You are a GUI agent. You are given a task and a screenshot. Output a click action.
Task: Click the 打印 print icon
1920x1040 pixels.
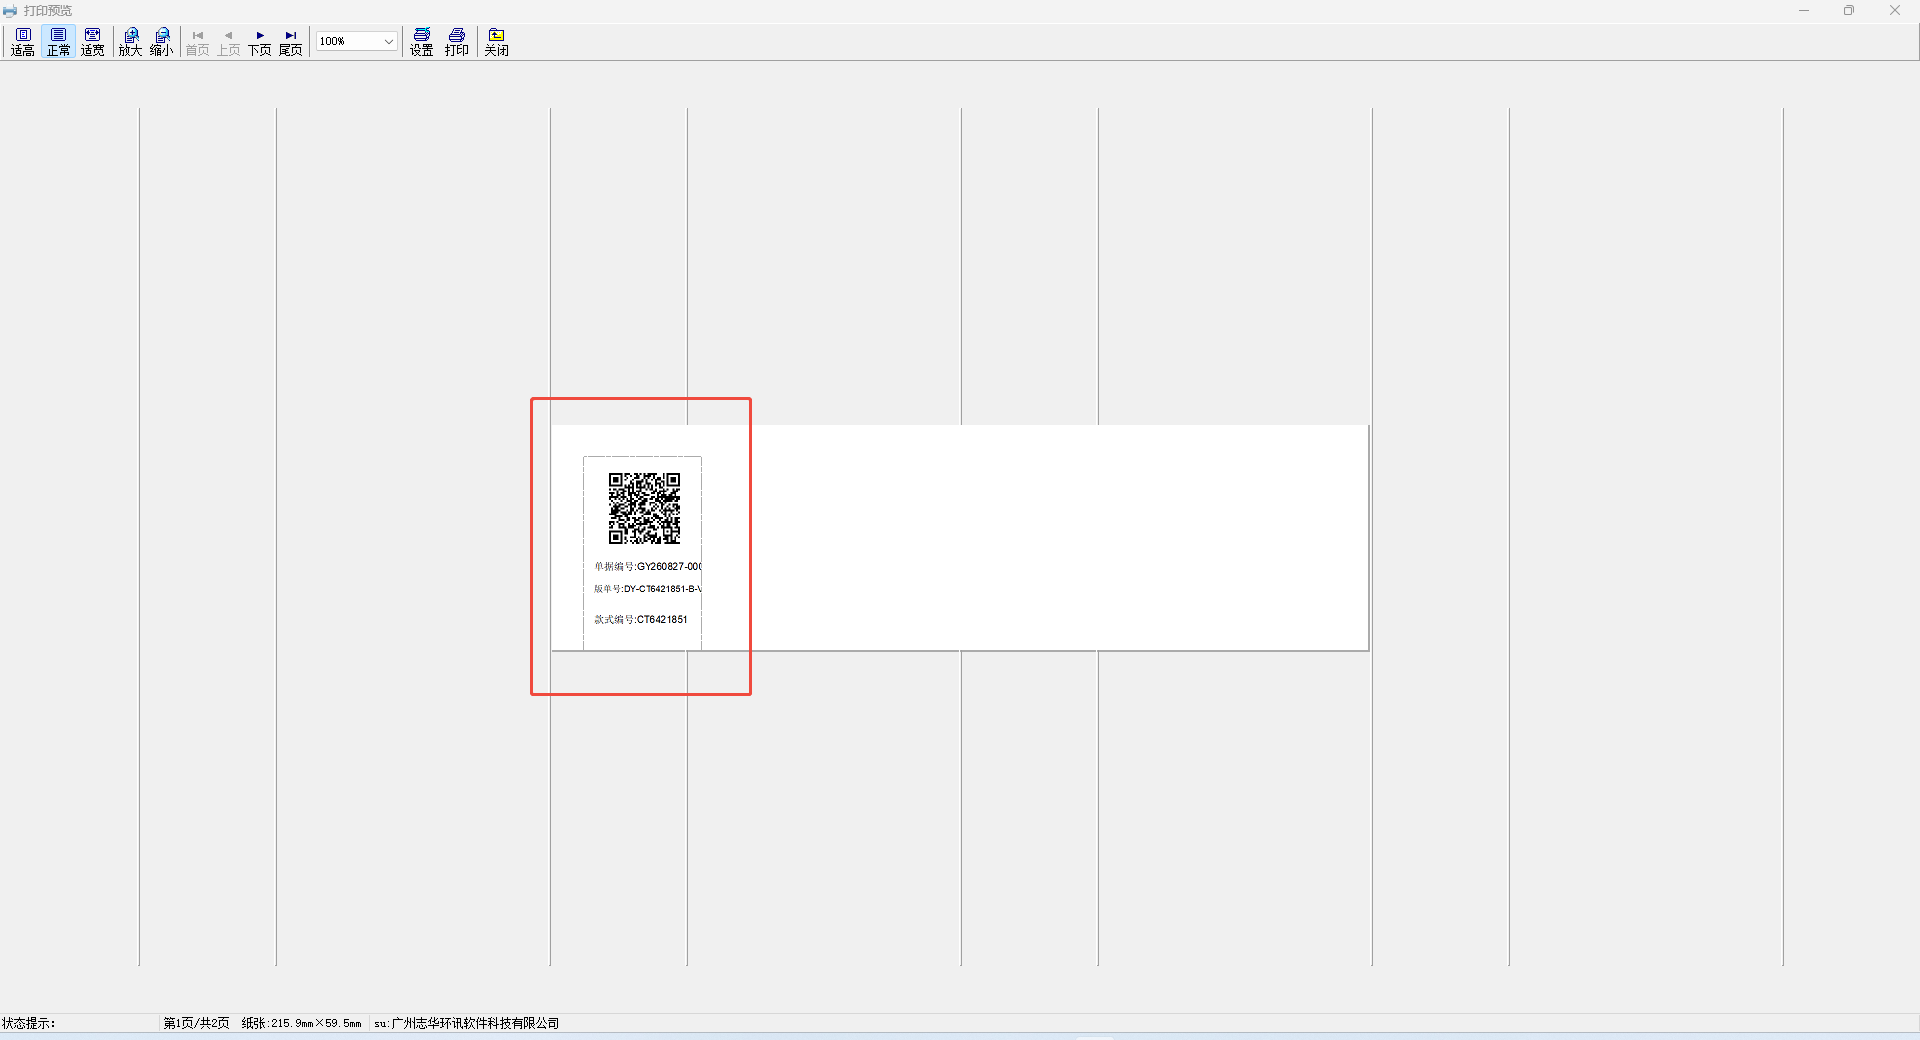[457, 42]
